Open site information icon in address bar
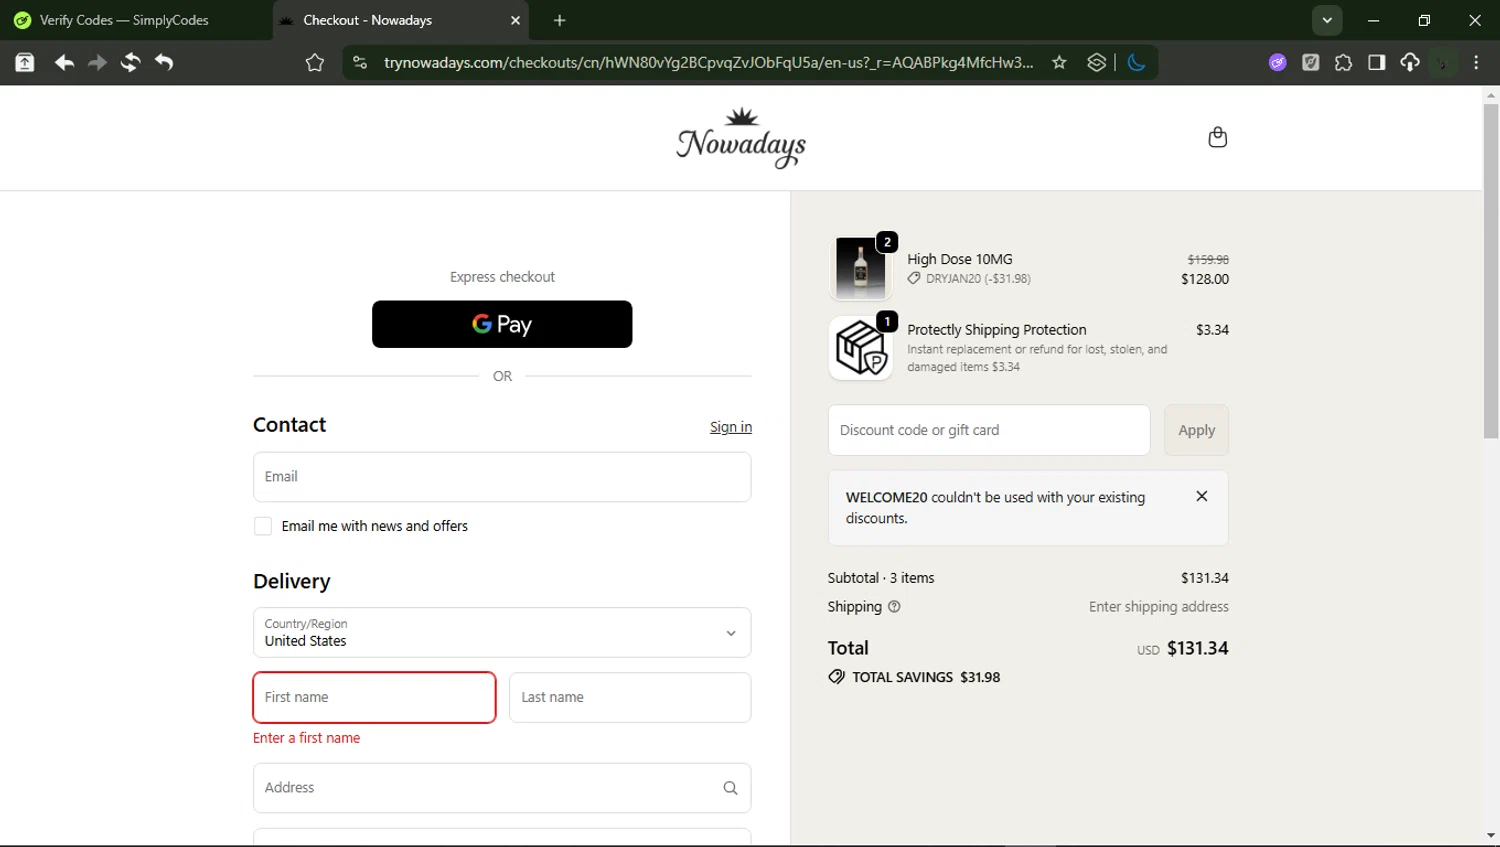This screenshot has width=1500, height=847. (x=360, y=63)
